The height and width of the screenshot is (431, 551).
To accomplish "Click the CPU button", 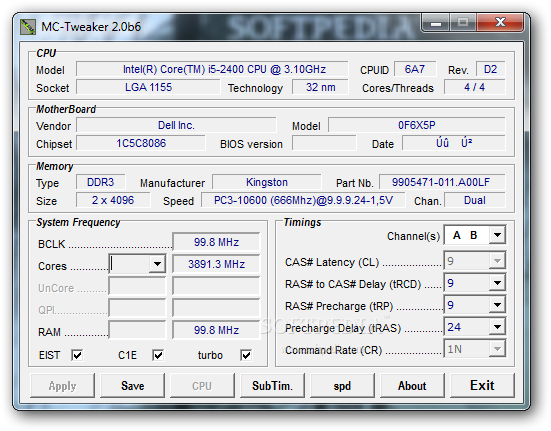I will (x=202, y=386).
